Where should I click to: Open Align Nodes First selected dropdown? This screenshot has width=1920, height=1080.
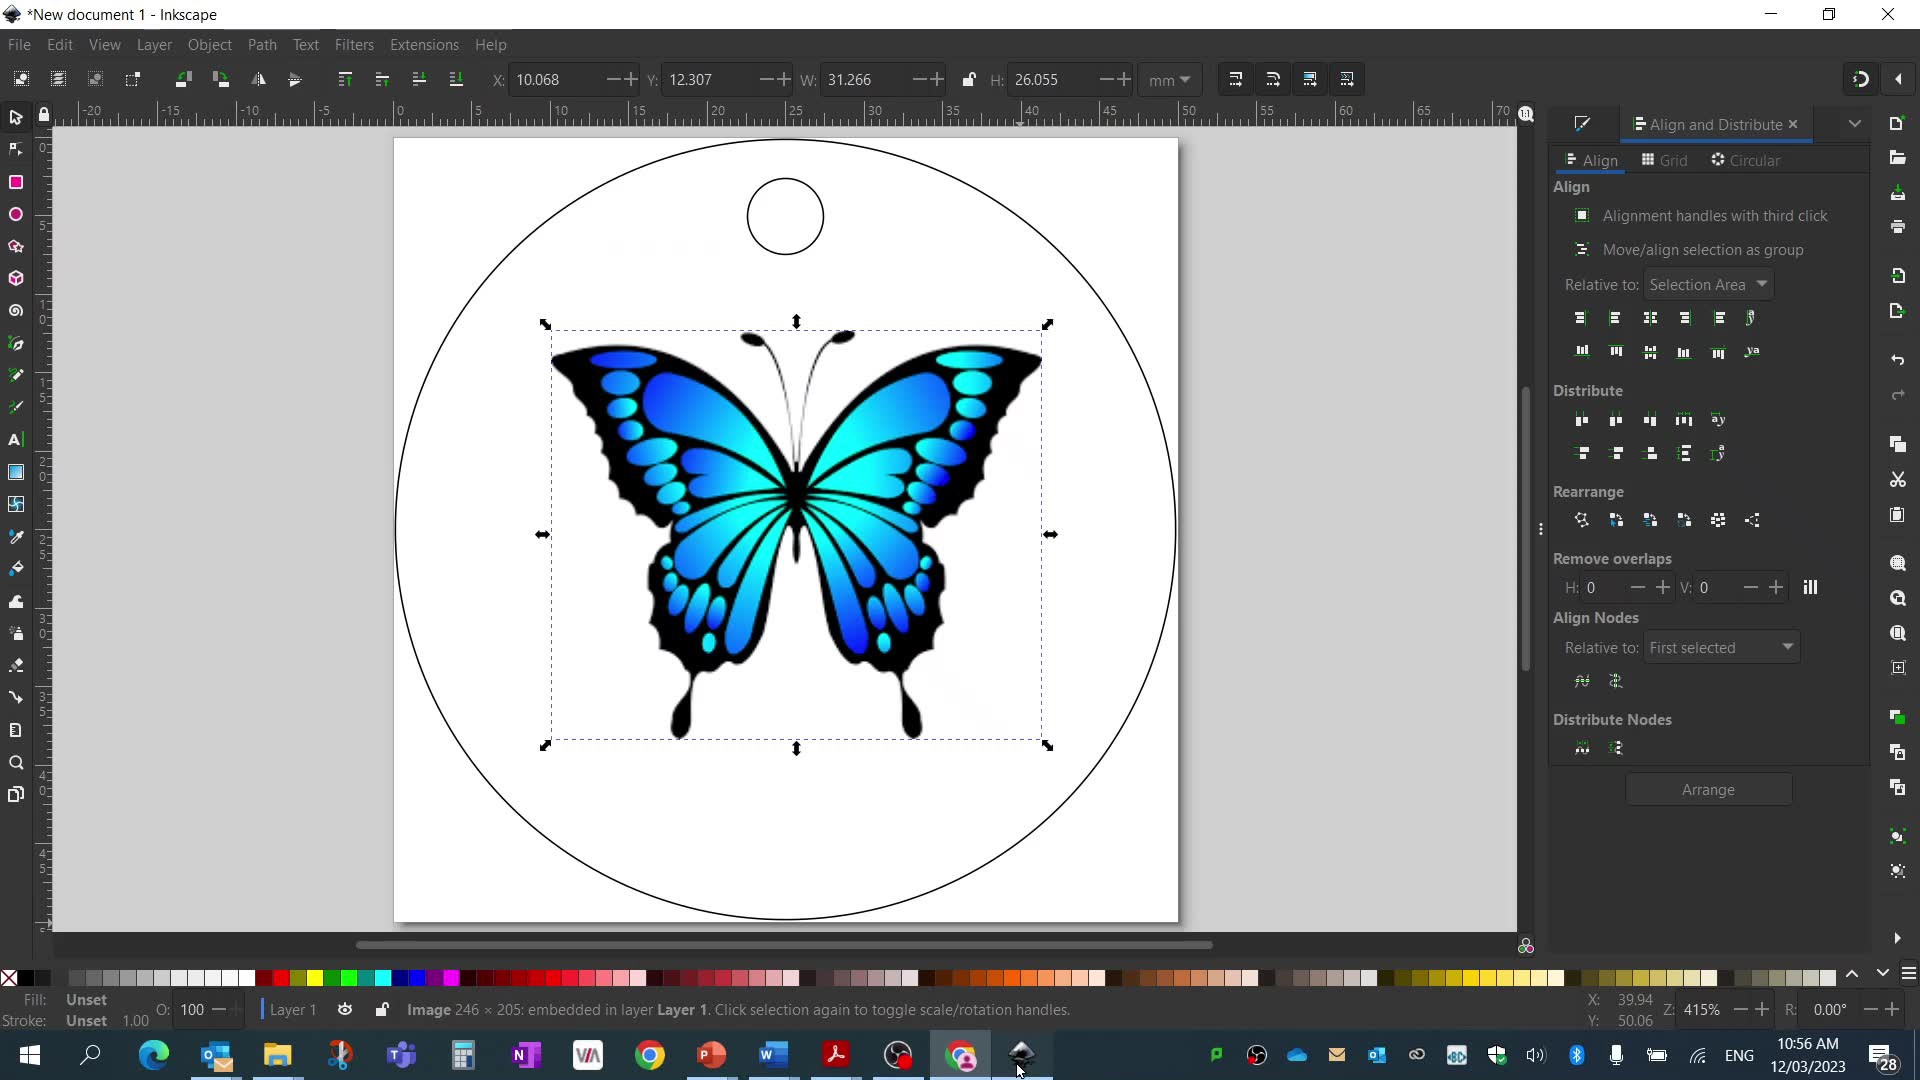pyautogui.click(x=1721, y=648)
